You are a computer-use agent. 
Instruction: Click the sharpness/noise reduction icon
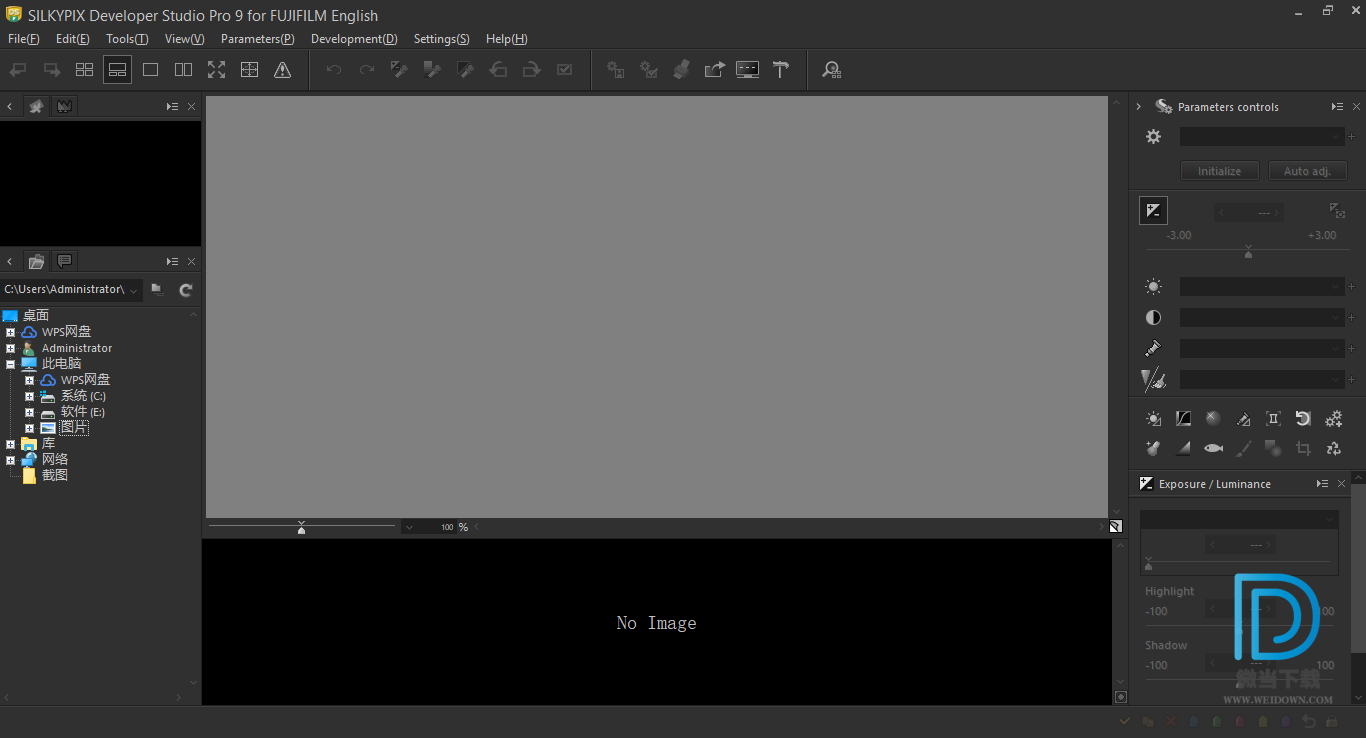(x=1153, y=379)
